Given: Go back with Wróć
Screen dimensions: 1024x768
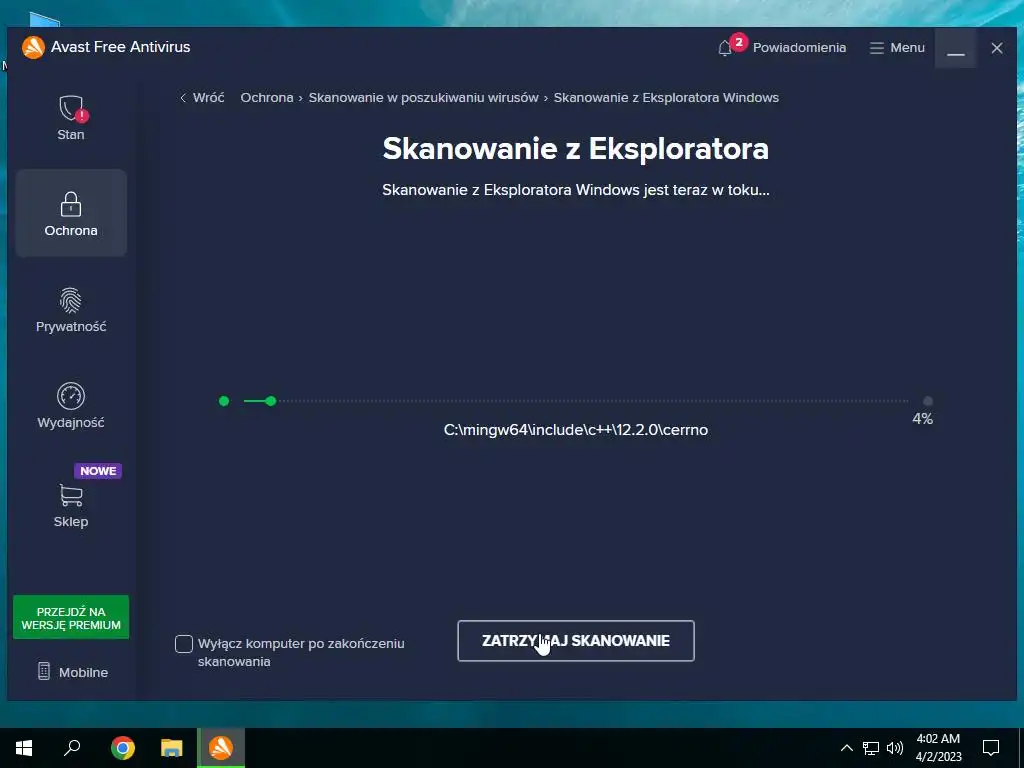Looking at the screenshot, I should tap(202, 97).
